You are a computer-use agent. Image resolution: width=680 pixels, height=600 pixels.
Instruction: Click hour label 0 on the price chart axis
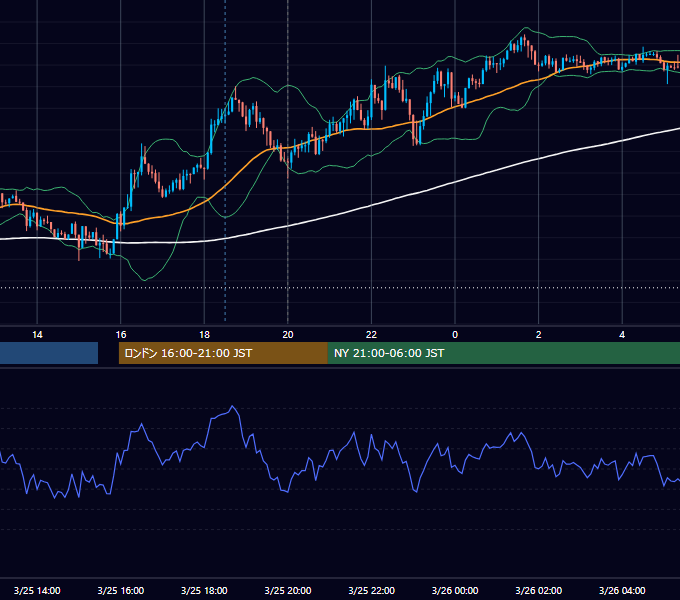[455, 335]
